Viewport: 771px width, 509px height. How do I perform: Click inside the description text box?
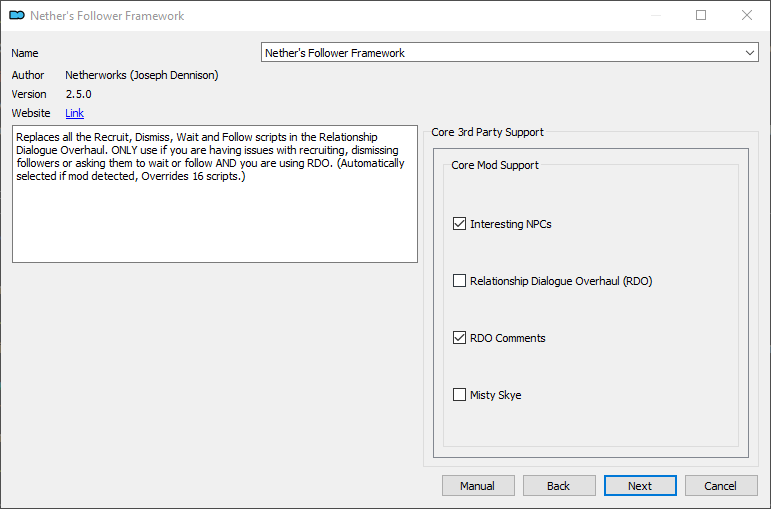(x=215, y=194)
